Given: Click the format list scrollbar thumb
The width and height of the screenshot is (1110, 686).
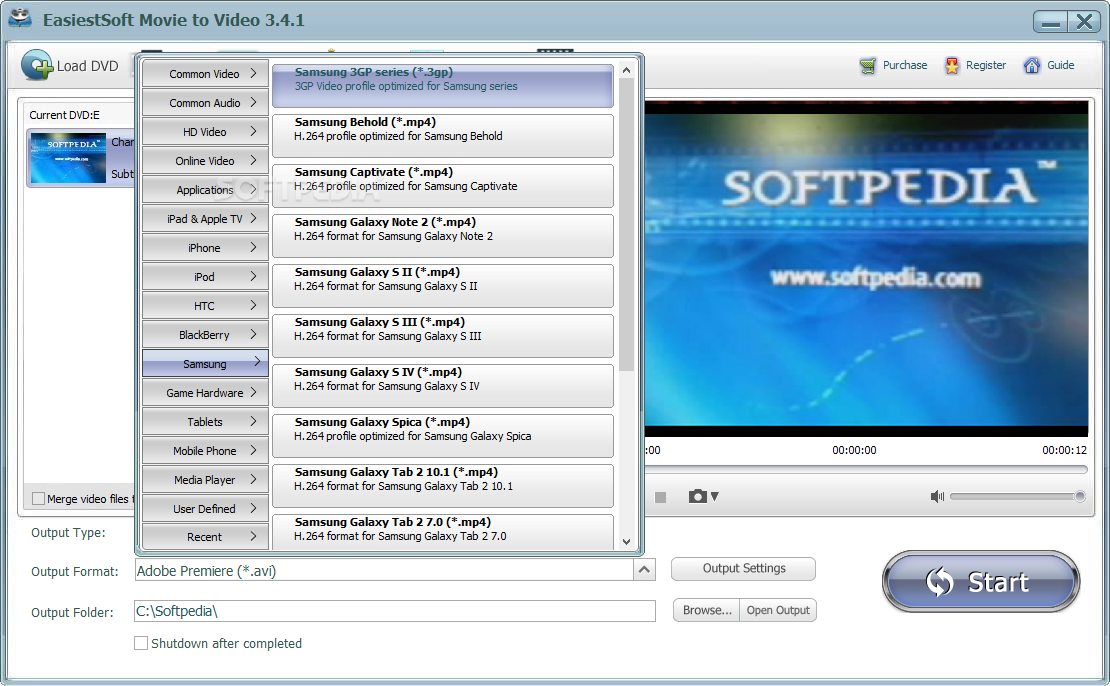Looking at the screenshot, I should tap(626, 224).
